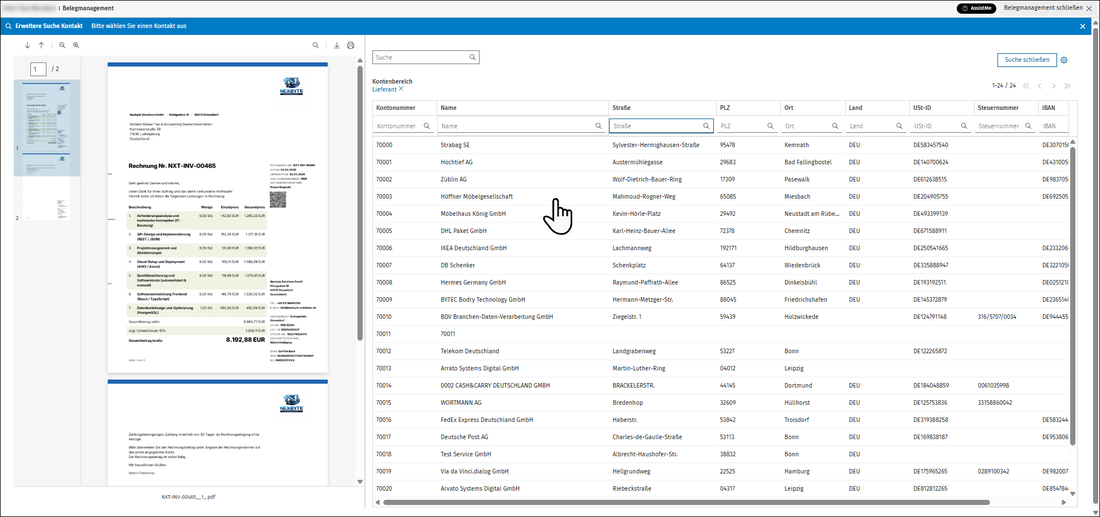Click the magnifier in the Suche box
Viewport: 1100px width, 517px height.
coord(471,58)
